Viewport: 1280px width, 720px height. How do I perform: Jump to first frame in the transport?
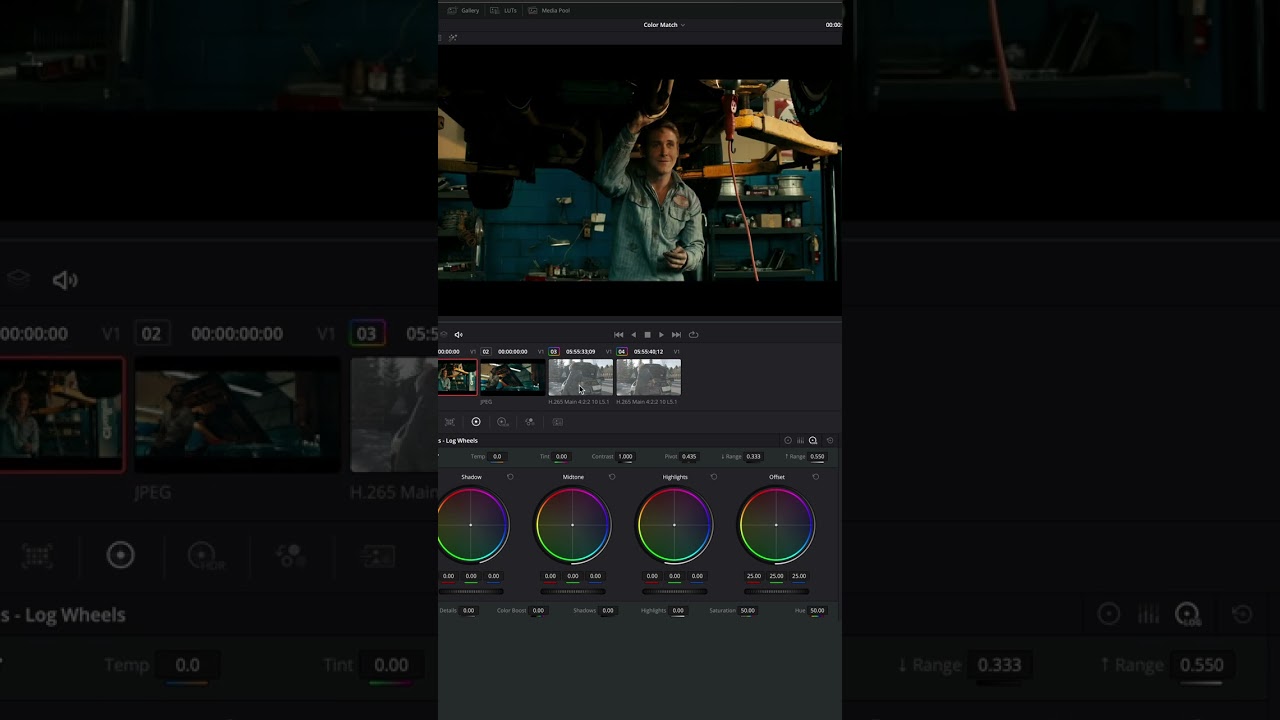(618, 335)
